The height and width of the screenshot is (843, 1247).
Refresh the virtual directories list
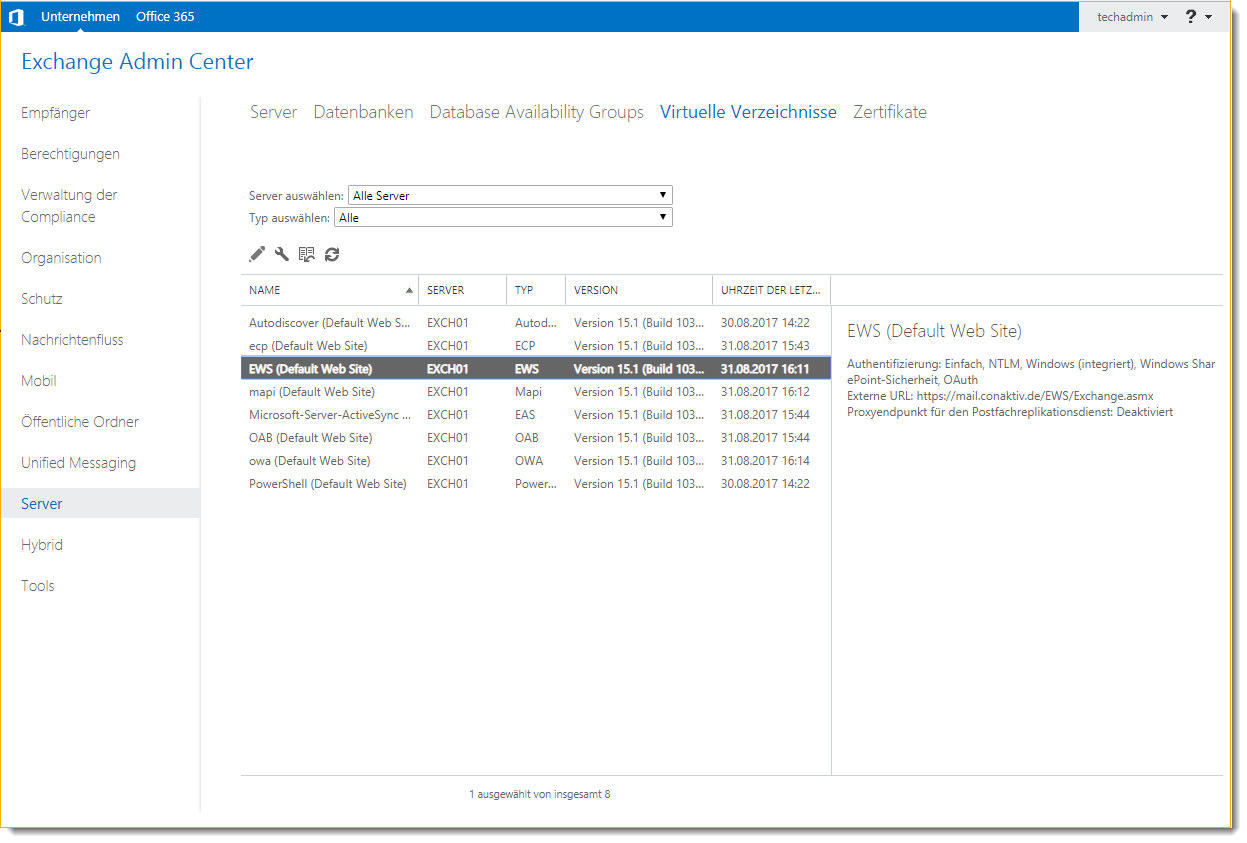point(332,254)
